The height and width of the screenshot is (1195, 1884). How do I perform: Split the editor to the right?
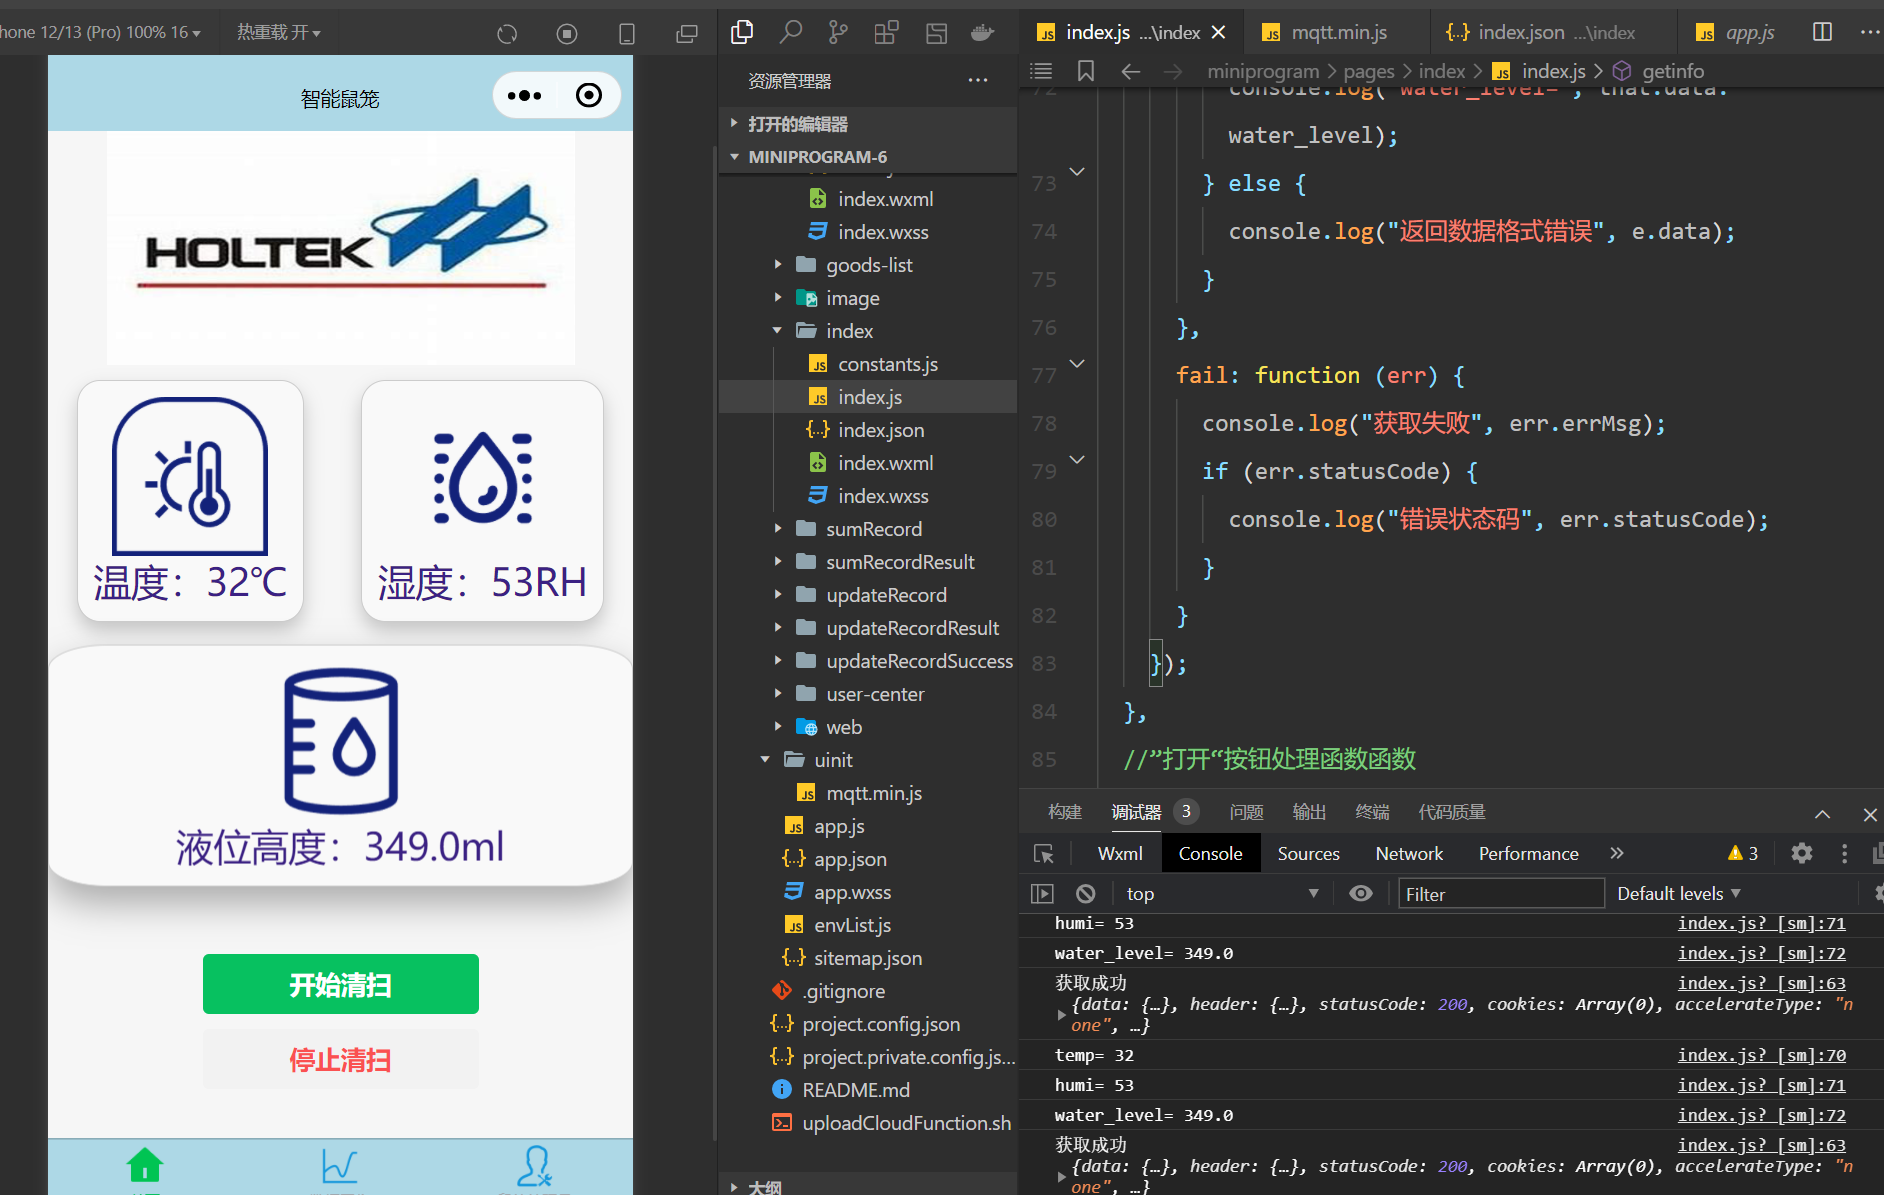click(x=1823, y=32)
